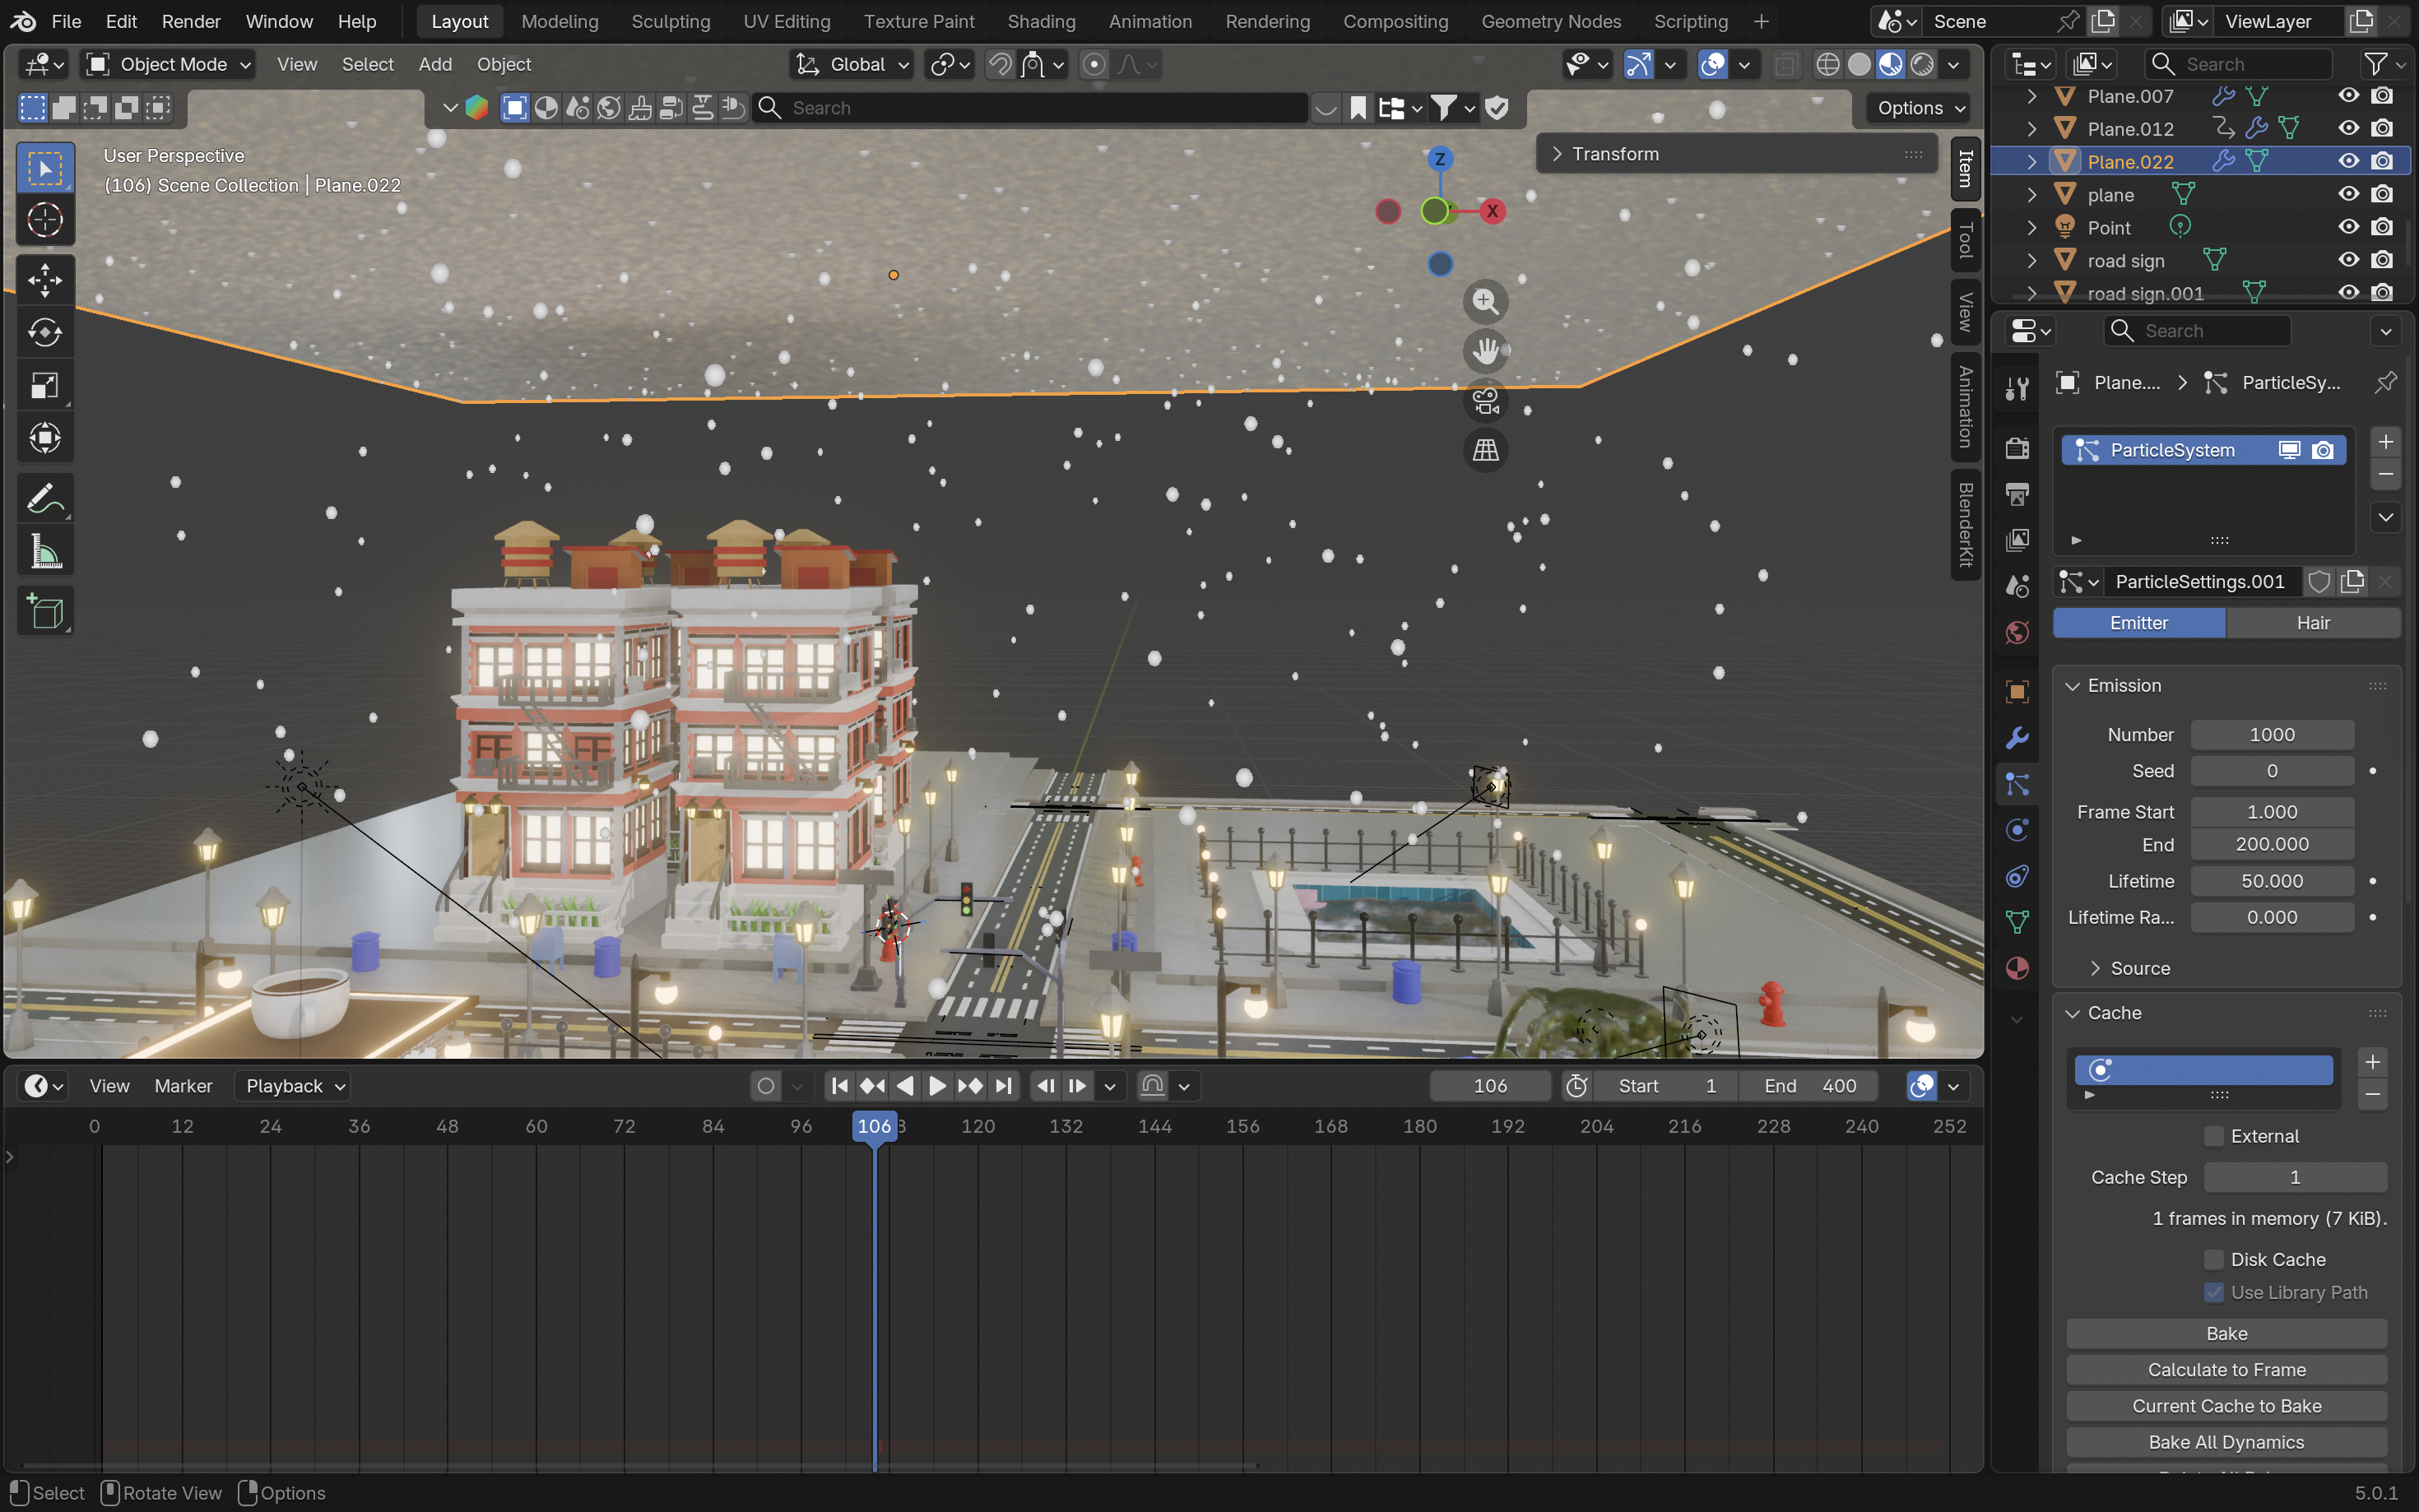Click the viewport pan hand icon

1485,351
